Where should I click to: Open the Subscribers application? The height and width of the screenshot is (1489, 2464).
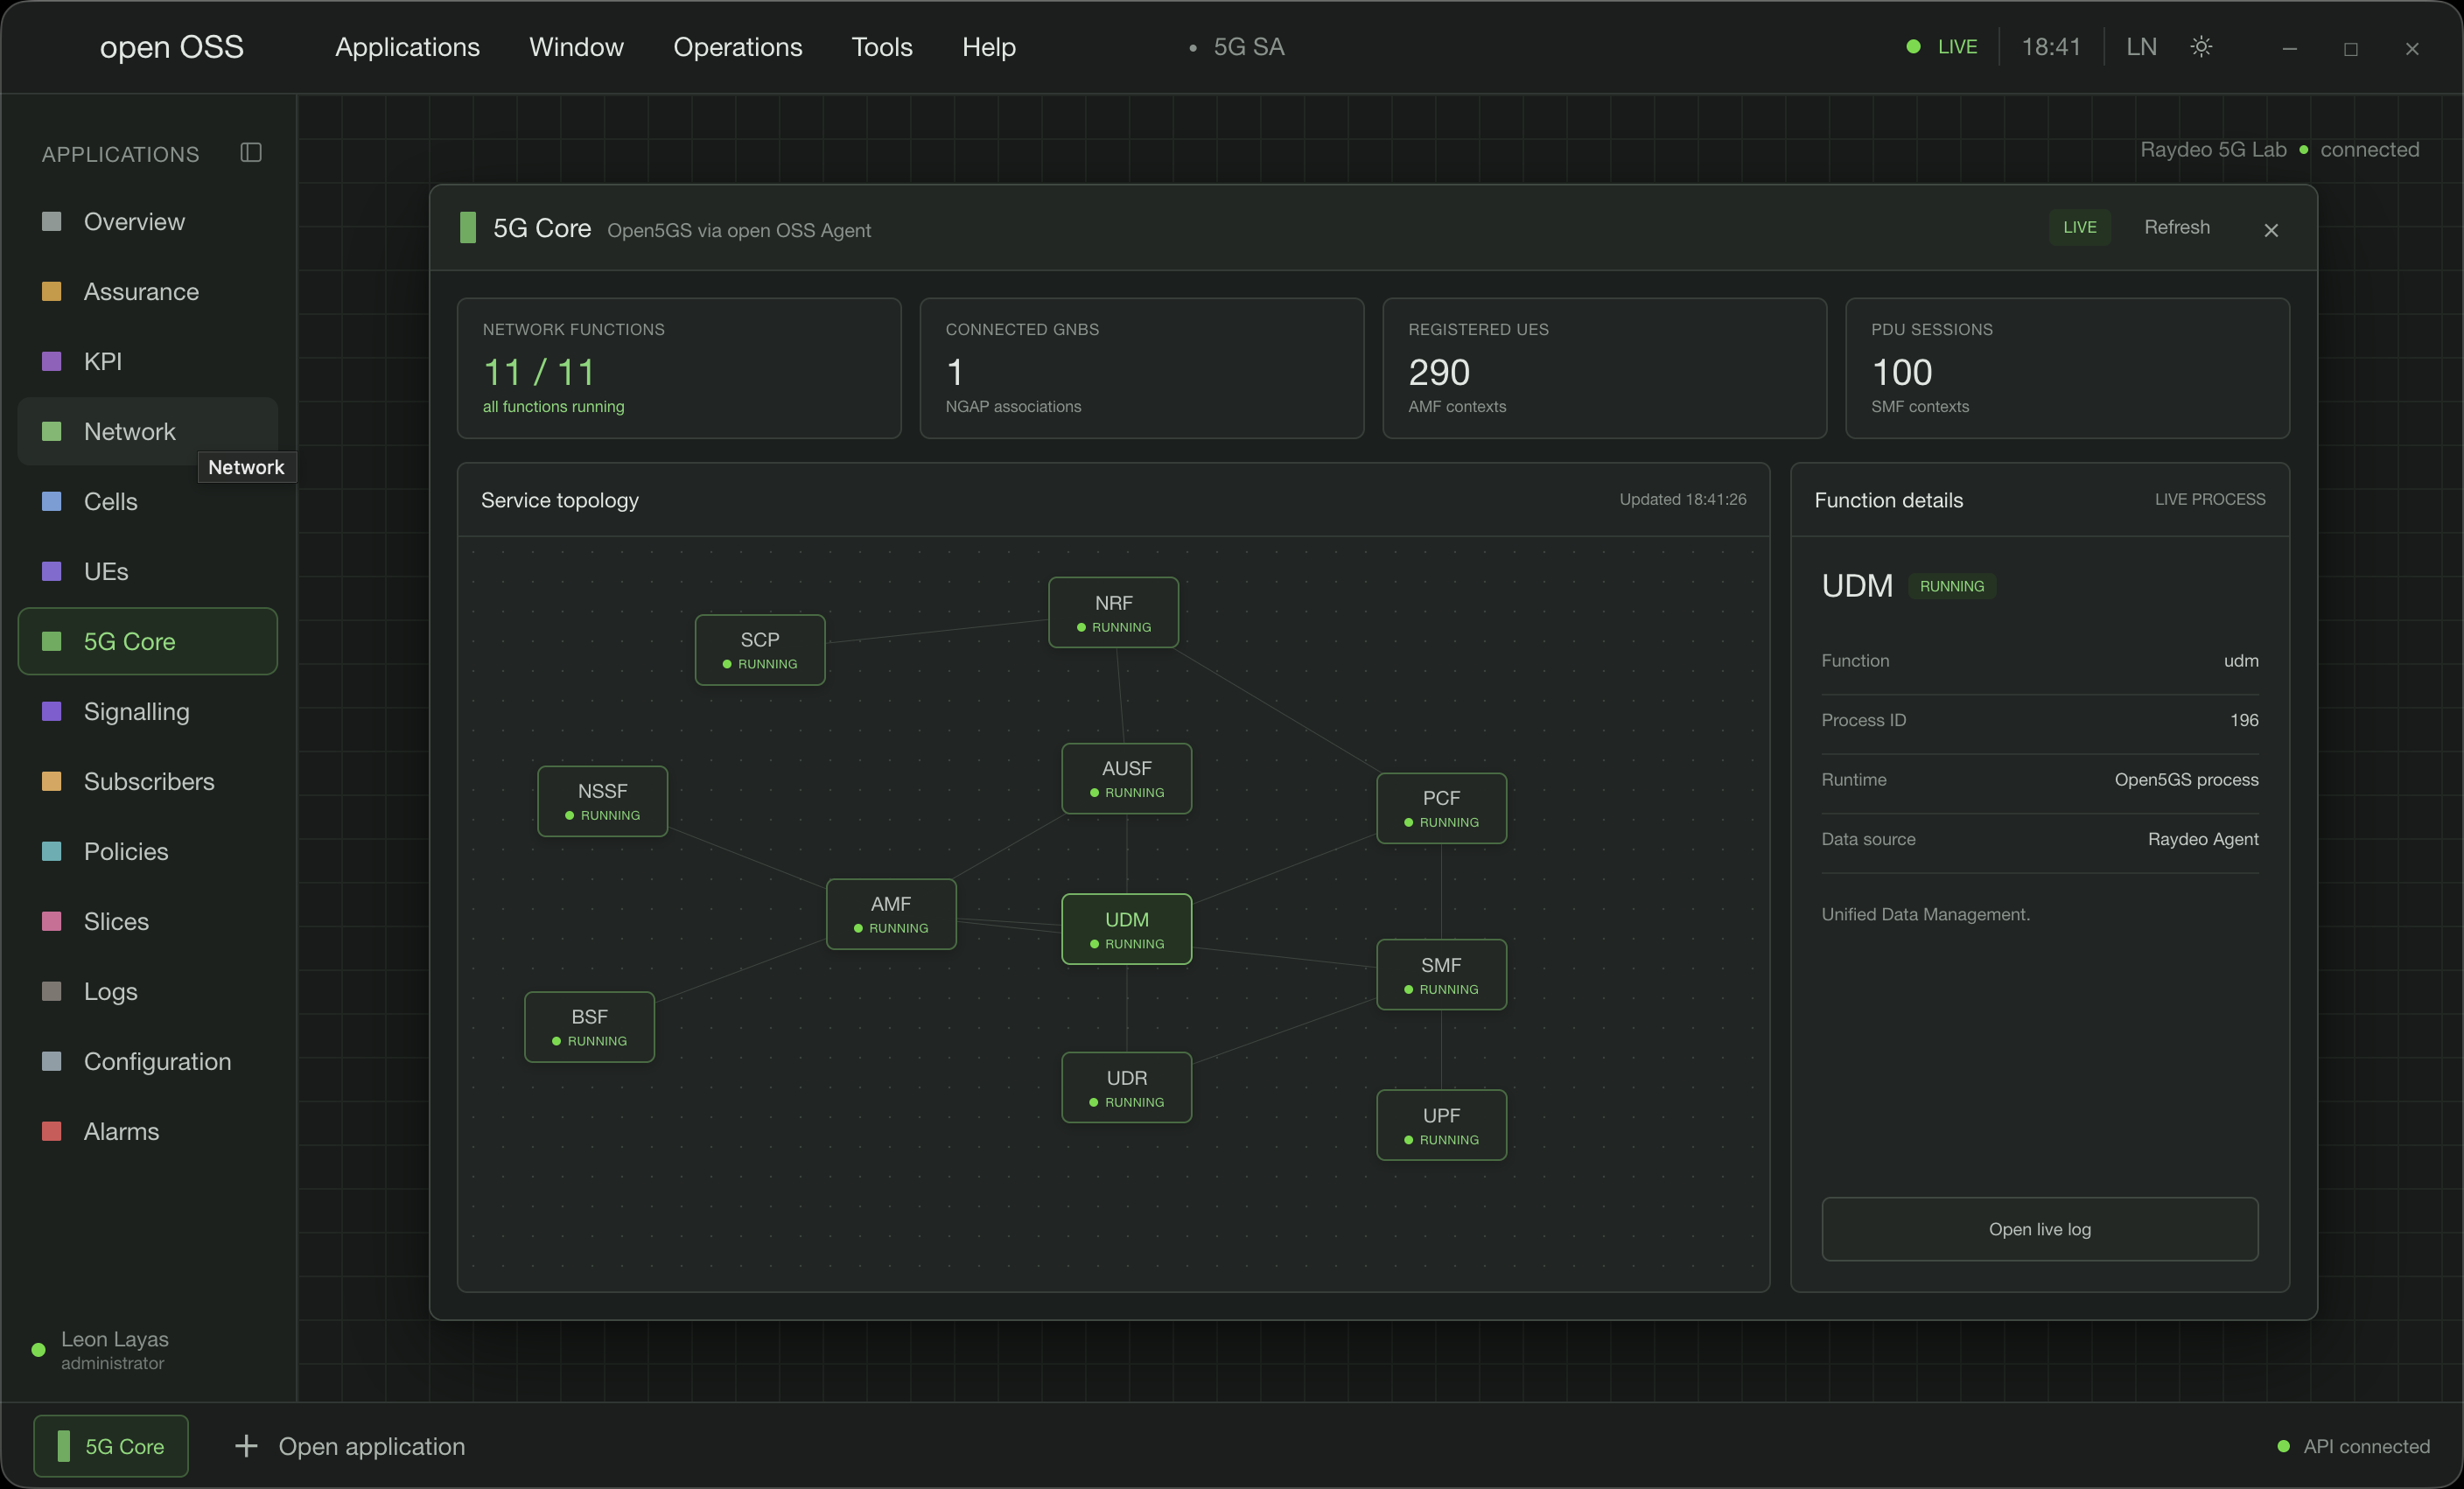tap(148, 781)
